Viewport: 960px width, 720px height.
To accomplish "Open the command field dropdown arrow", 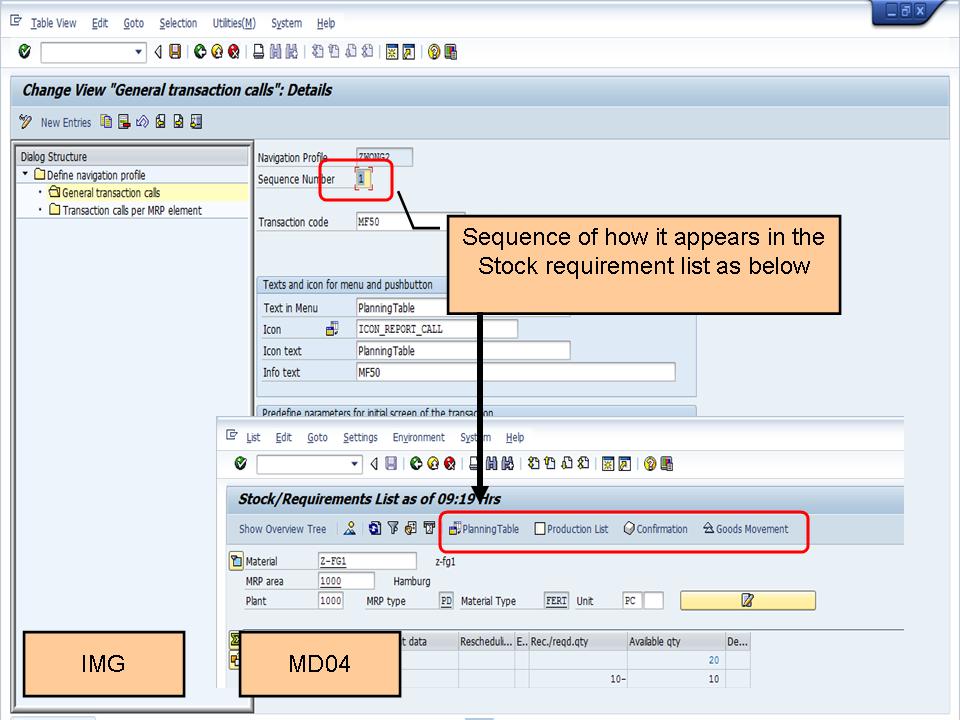I will click(139, 52).
